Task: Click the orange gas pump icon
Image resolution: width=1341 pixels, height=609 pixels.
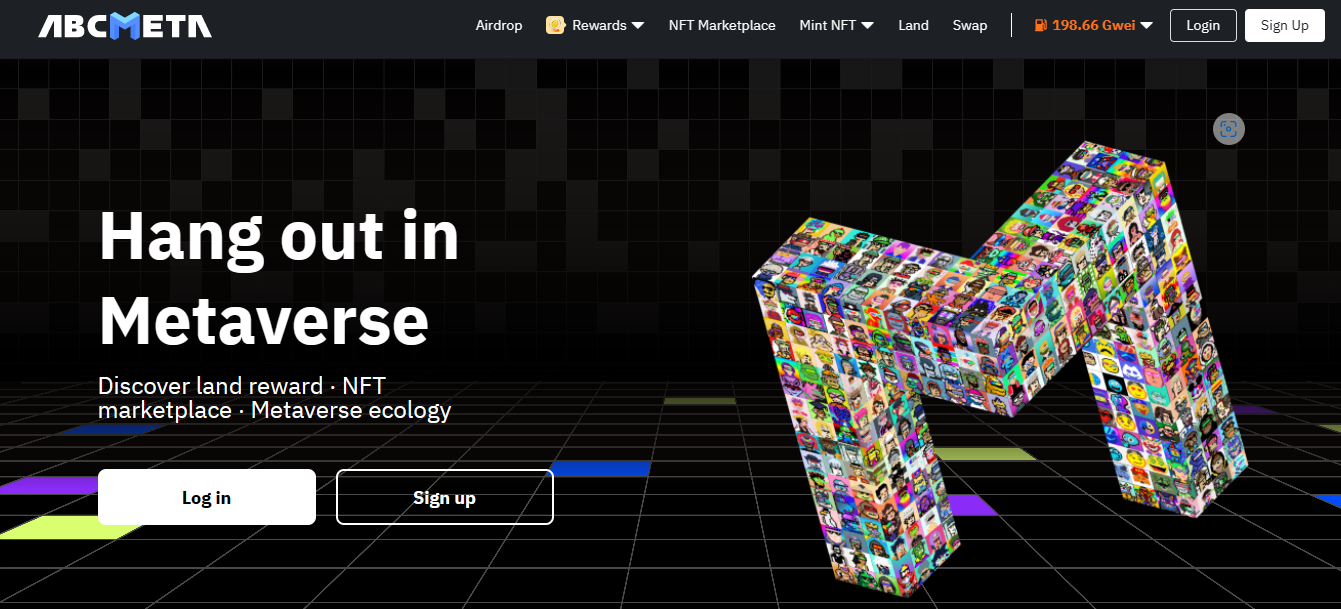Action: pyautogui.click(x=1041, y=26)
